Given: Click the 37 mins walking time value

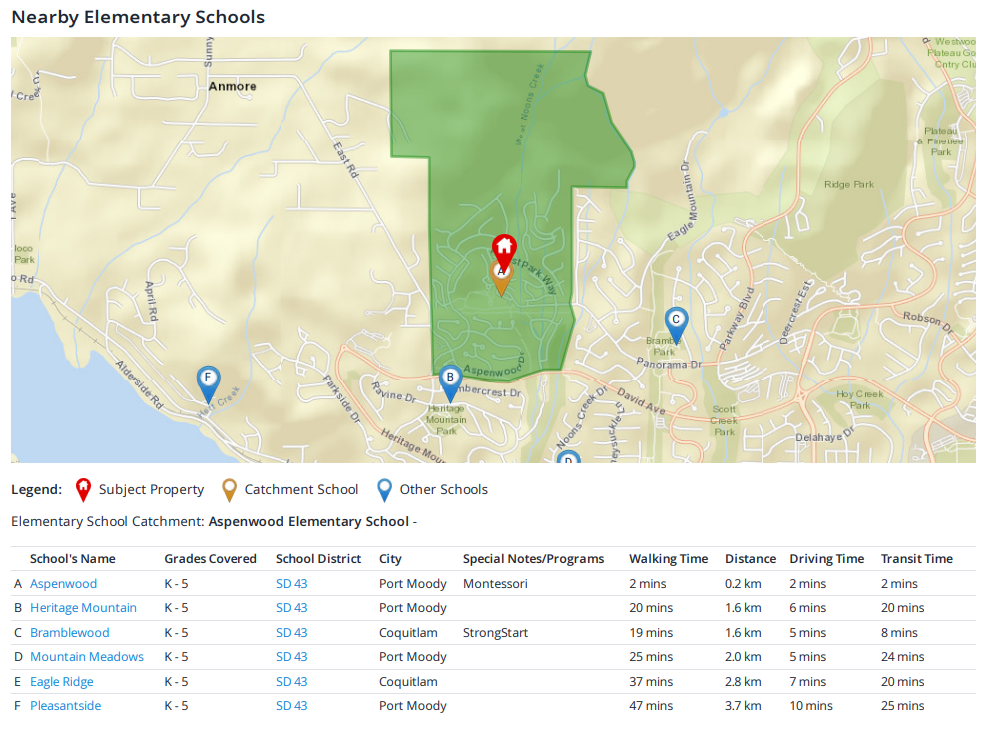Looking at the screenshot, I should 651,681.
